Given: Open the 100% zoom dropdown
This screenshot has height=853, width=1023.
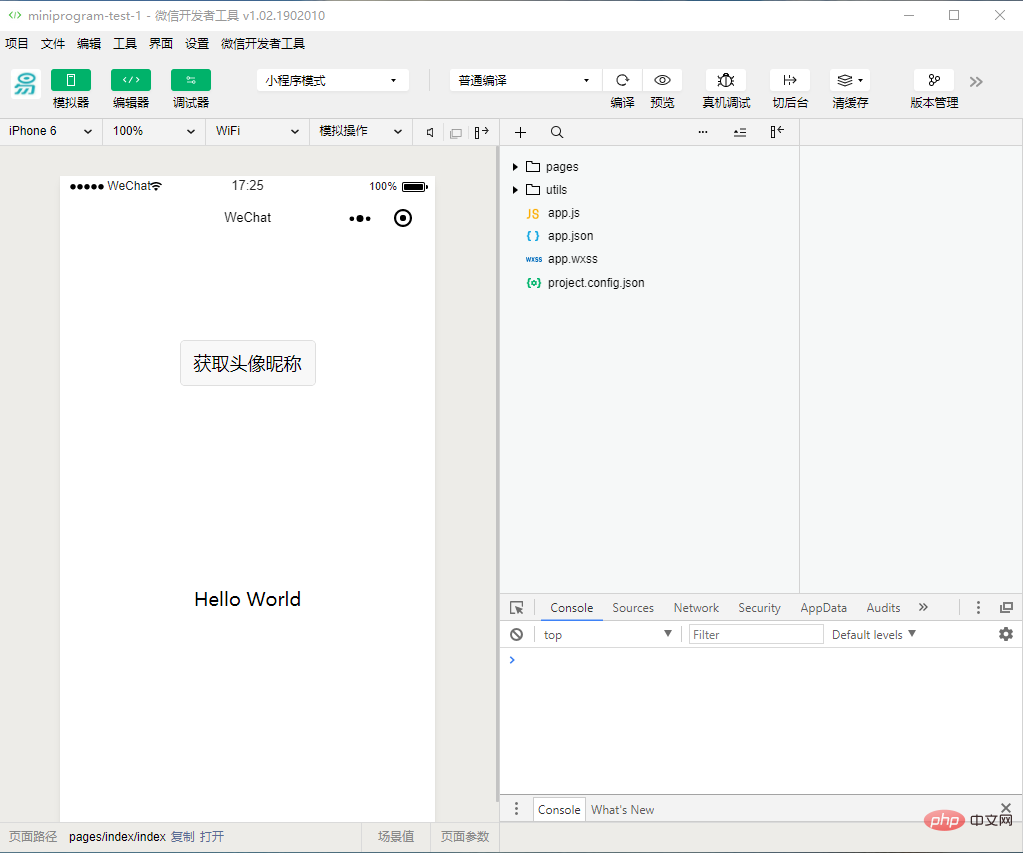Looking at the screenshot, I should [x=153, y=131].
